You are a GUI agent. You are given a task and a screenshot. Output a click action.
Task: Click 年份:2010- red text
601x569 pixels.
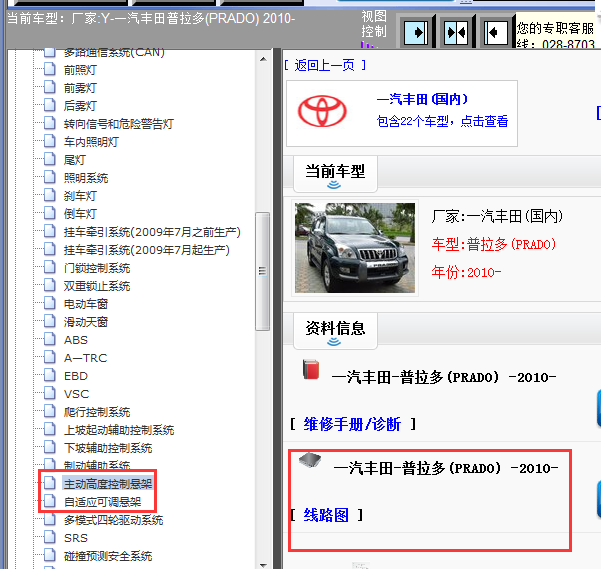(466, 272)
